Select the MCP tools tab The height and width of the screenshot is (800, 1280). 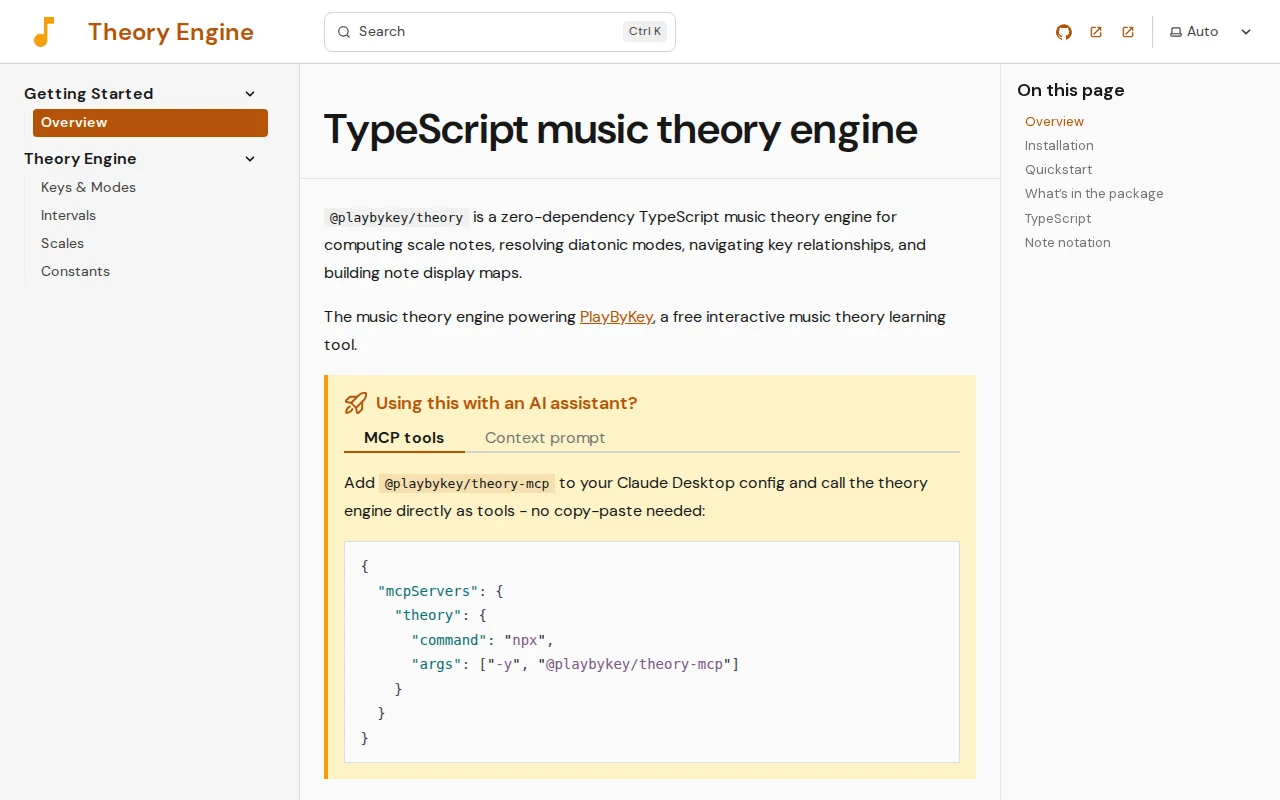point(404,438)
